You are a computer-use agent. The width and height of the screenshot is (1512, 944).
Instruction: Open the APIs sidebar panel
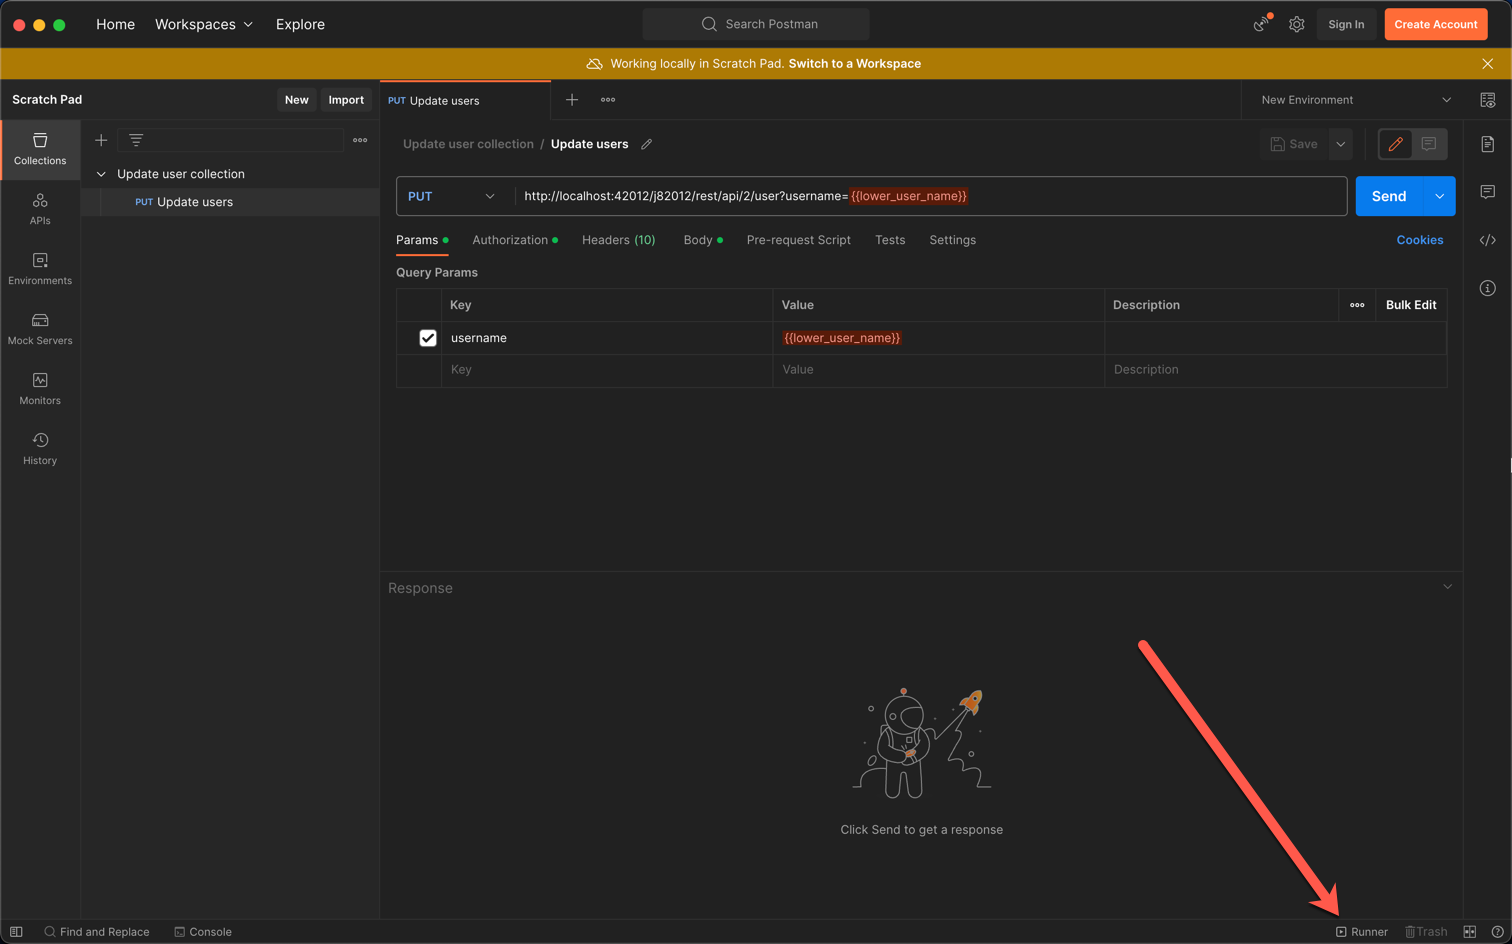[x=40, y=209]
